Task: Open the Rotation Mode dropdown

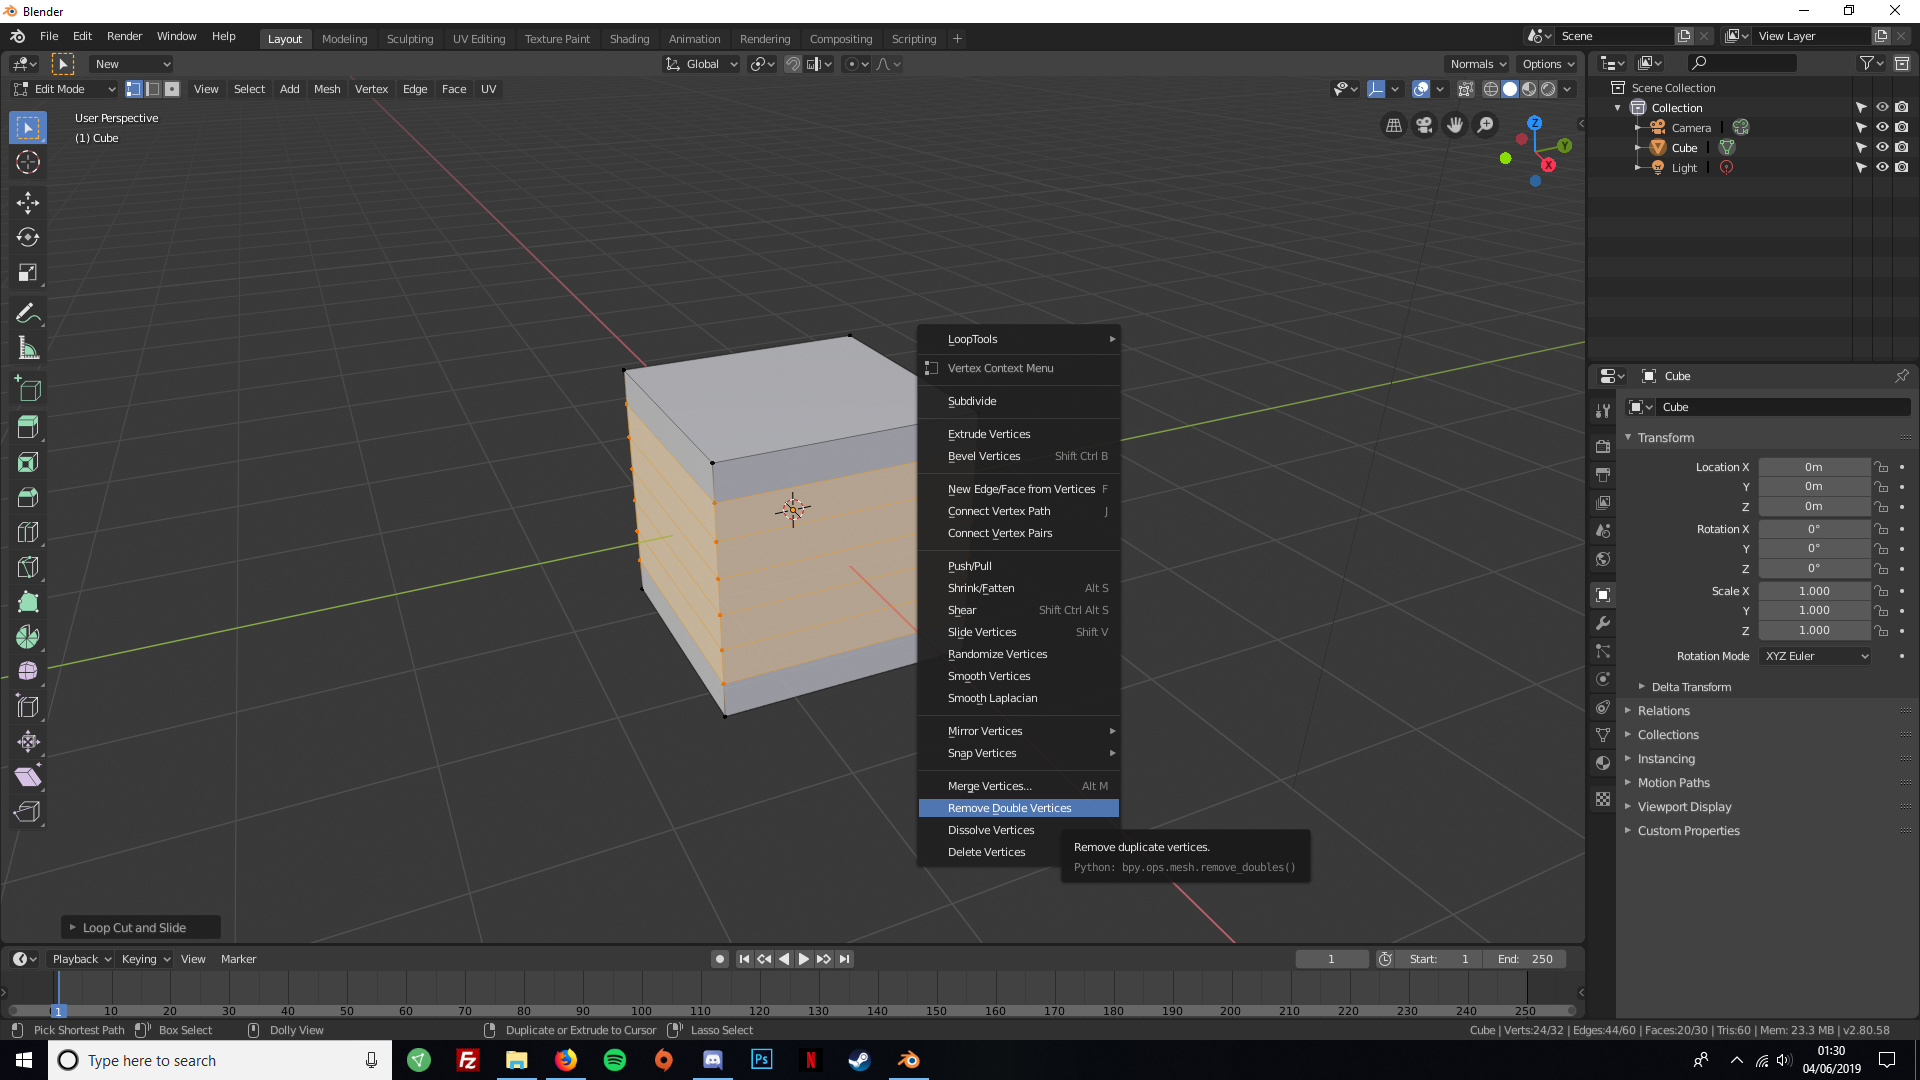Action: 1814,656
